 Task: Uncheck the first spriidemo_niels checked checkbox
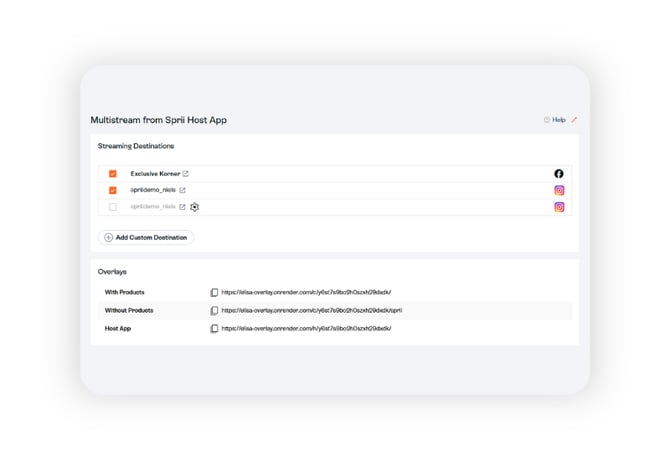point(113,190)
